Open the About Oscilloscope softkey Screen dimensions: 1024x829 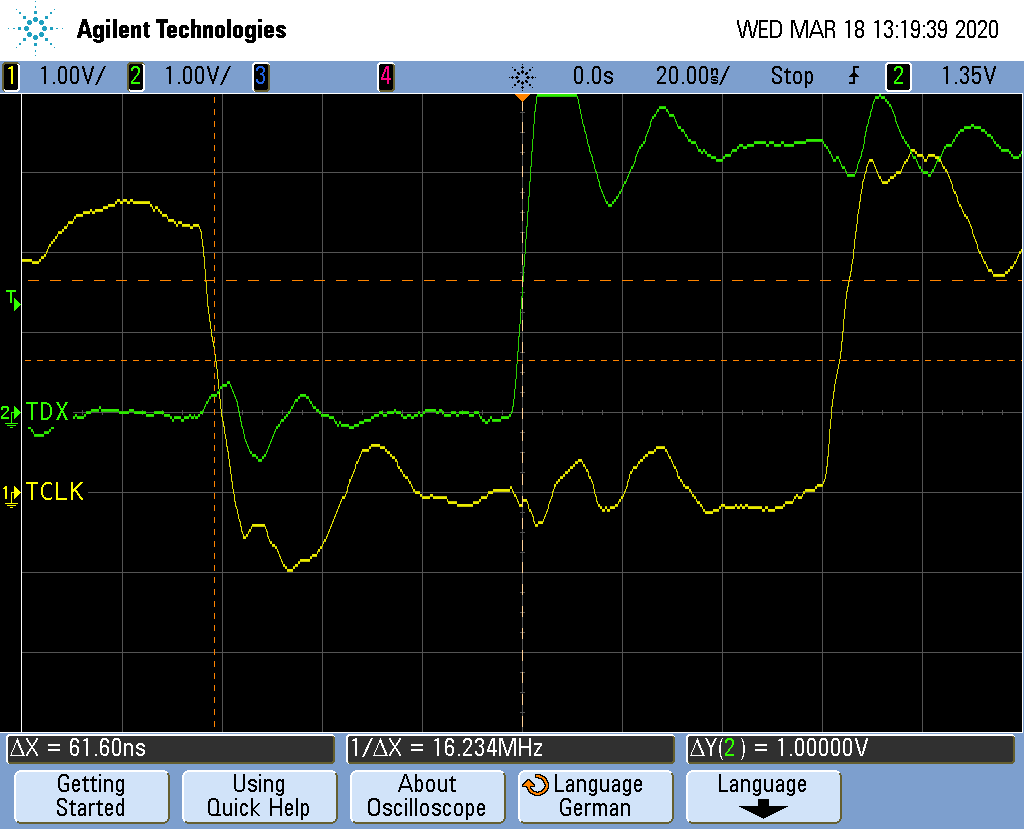426,796
